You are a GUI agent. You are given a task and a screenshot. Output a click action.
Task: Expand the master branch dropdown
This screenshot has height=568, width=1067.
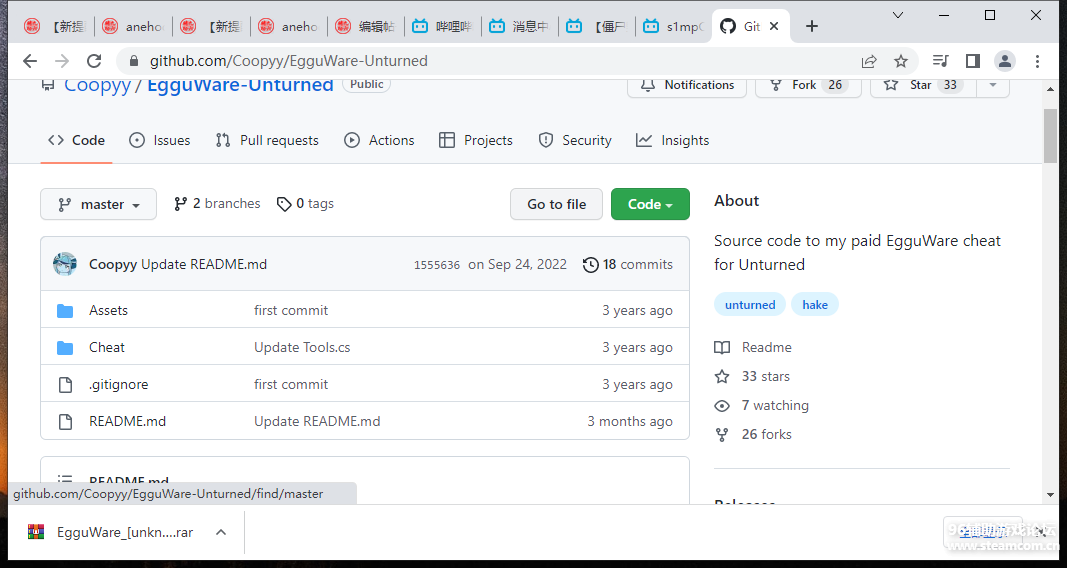(x=98, y=204)
